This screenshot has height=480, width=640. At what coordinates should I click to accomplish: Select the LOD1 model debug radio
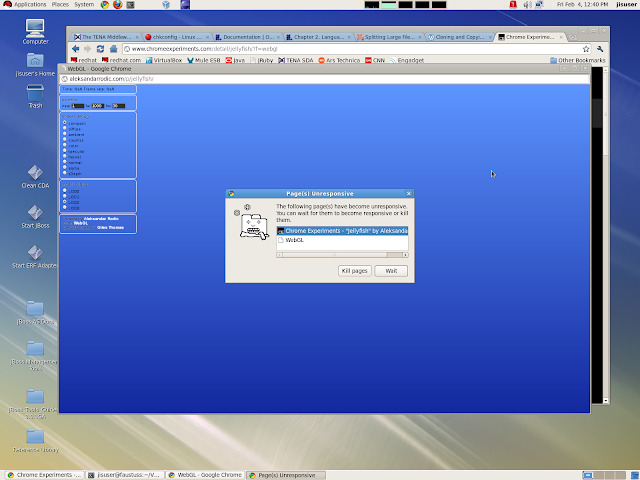(64, 196)
